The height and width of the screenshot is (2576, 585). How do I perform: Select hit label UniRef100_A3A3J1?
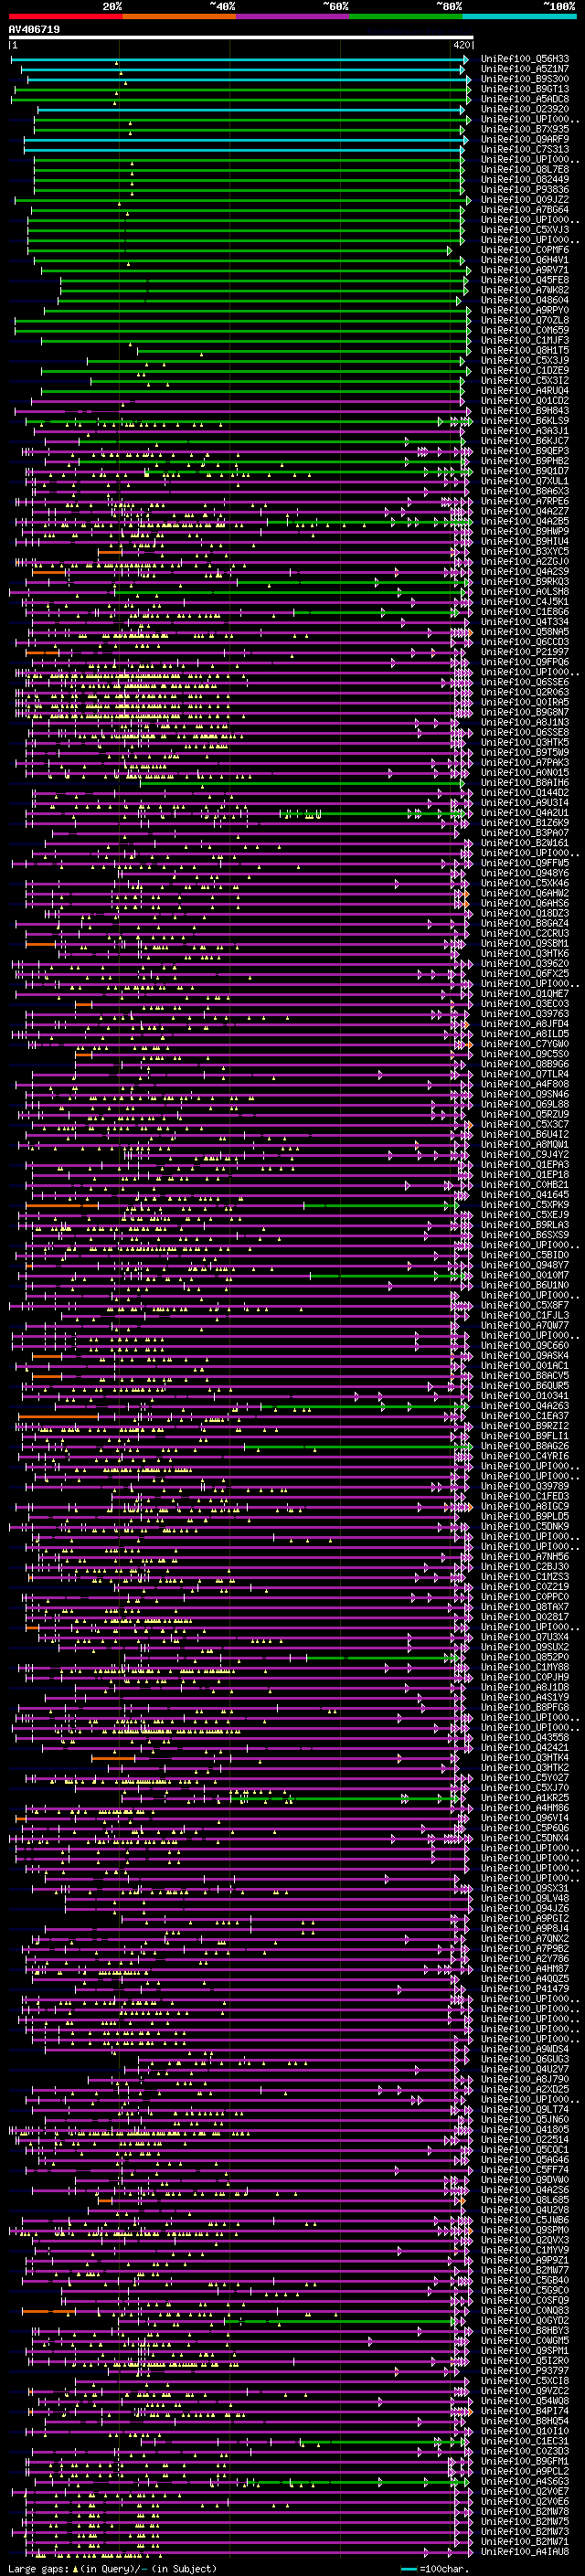click(x=525, y=431)
